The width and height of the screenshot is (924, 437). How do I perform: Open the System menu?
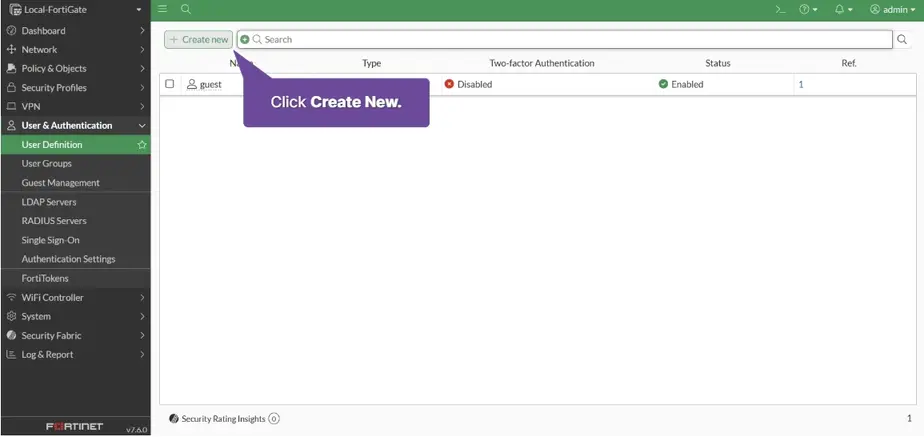75,316
